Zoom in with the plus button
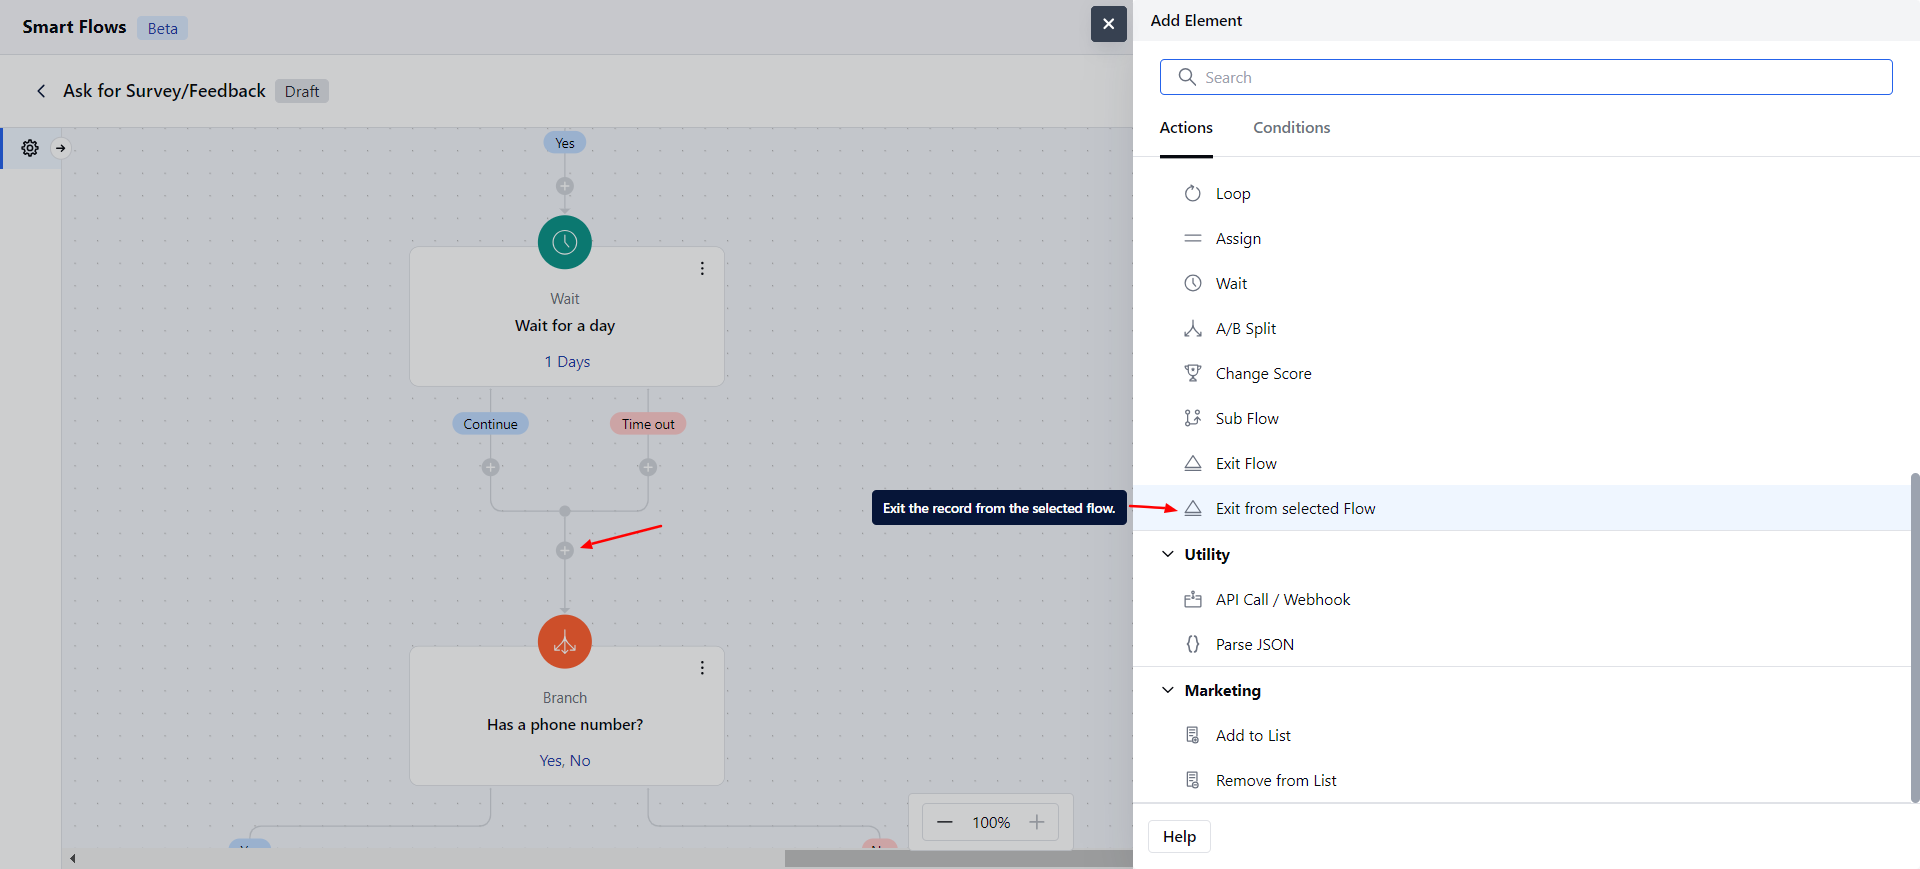 pos(1037,822)
